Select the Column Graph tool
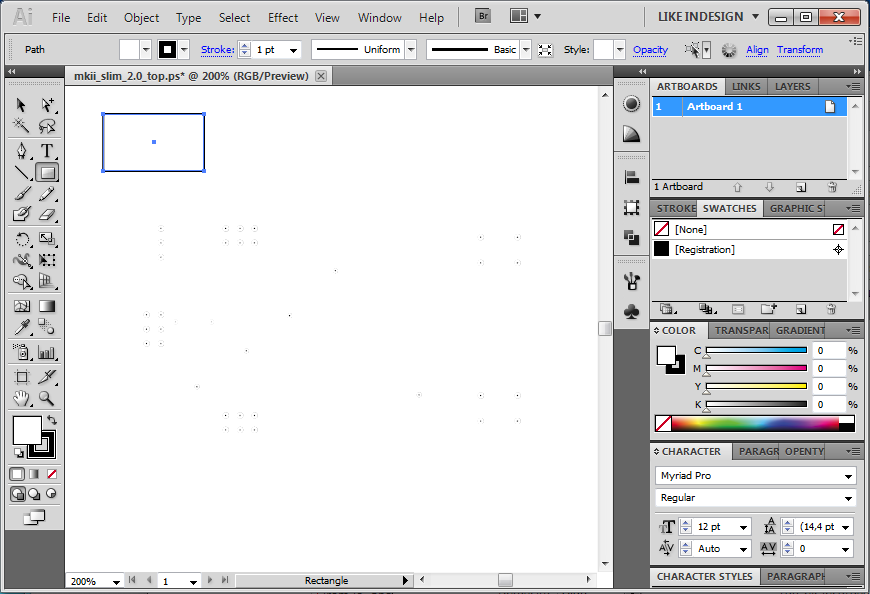Screen dimensions: 870x594 tap(47, 352)
